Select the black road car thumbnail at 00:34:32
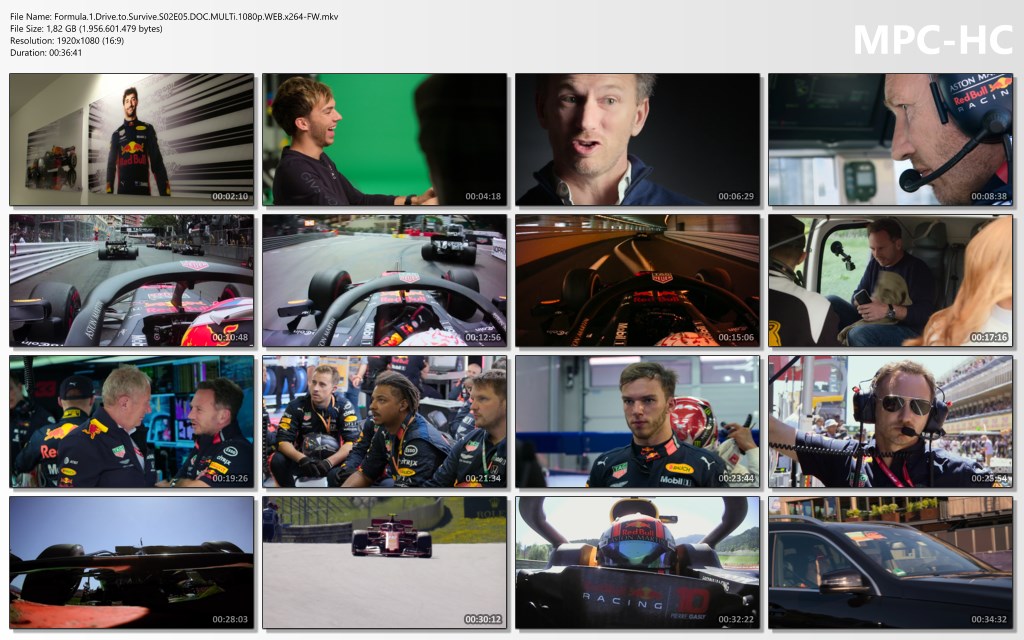 (x=890, y=562)
